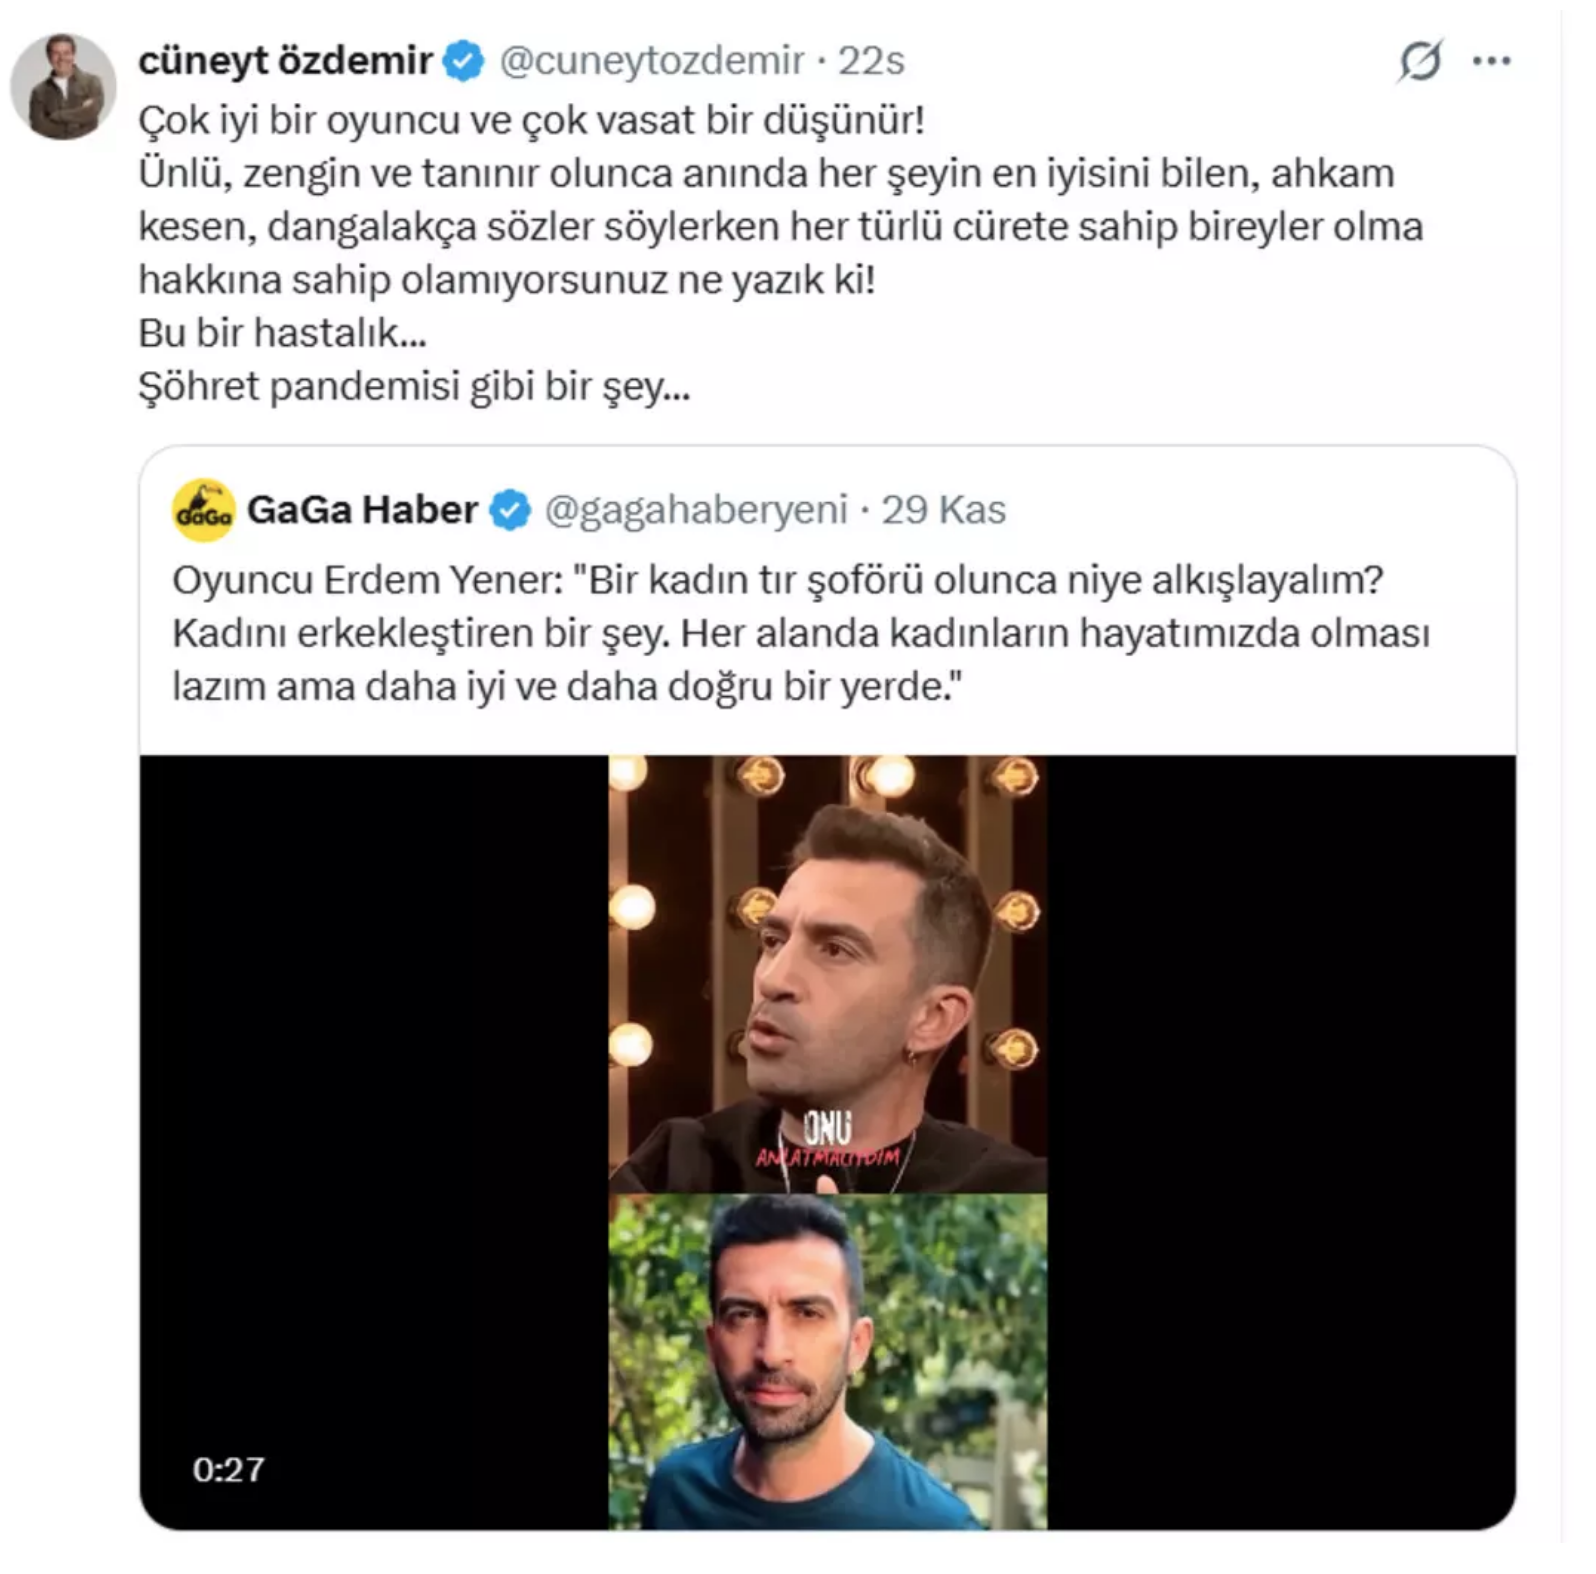Click the line "Bu bir hastalık..."
This screenshot has width=1596, height=1574.
pyautogui.click(x=282, y=333)
